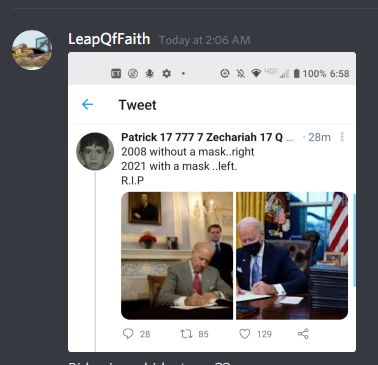Open the reply bubble icon with 28

pos(128,334)
